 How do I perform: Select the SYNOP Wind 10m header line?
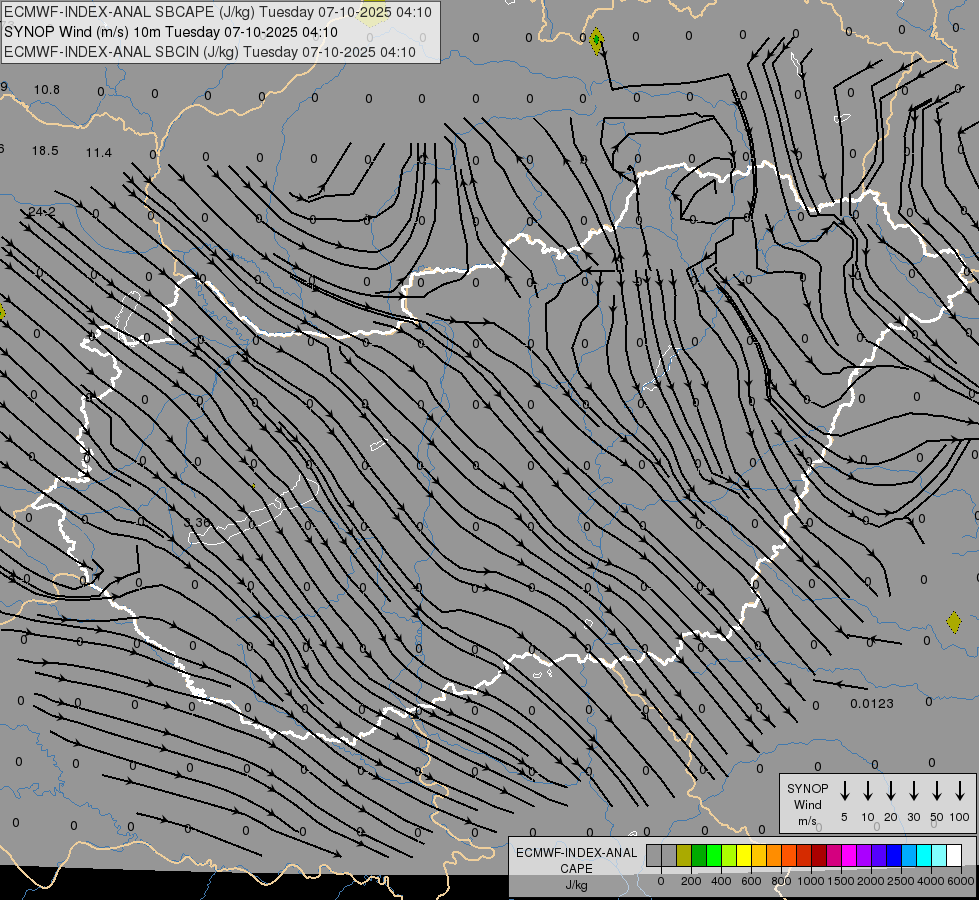click(178, 32)
